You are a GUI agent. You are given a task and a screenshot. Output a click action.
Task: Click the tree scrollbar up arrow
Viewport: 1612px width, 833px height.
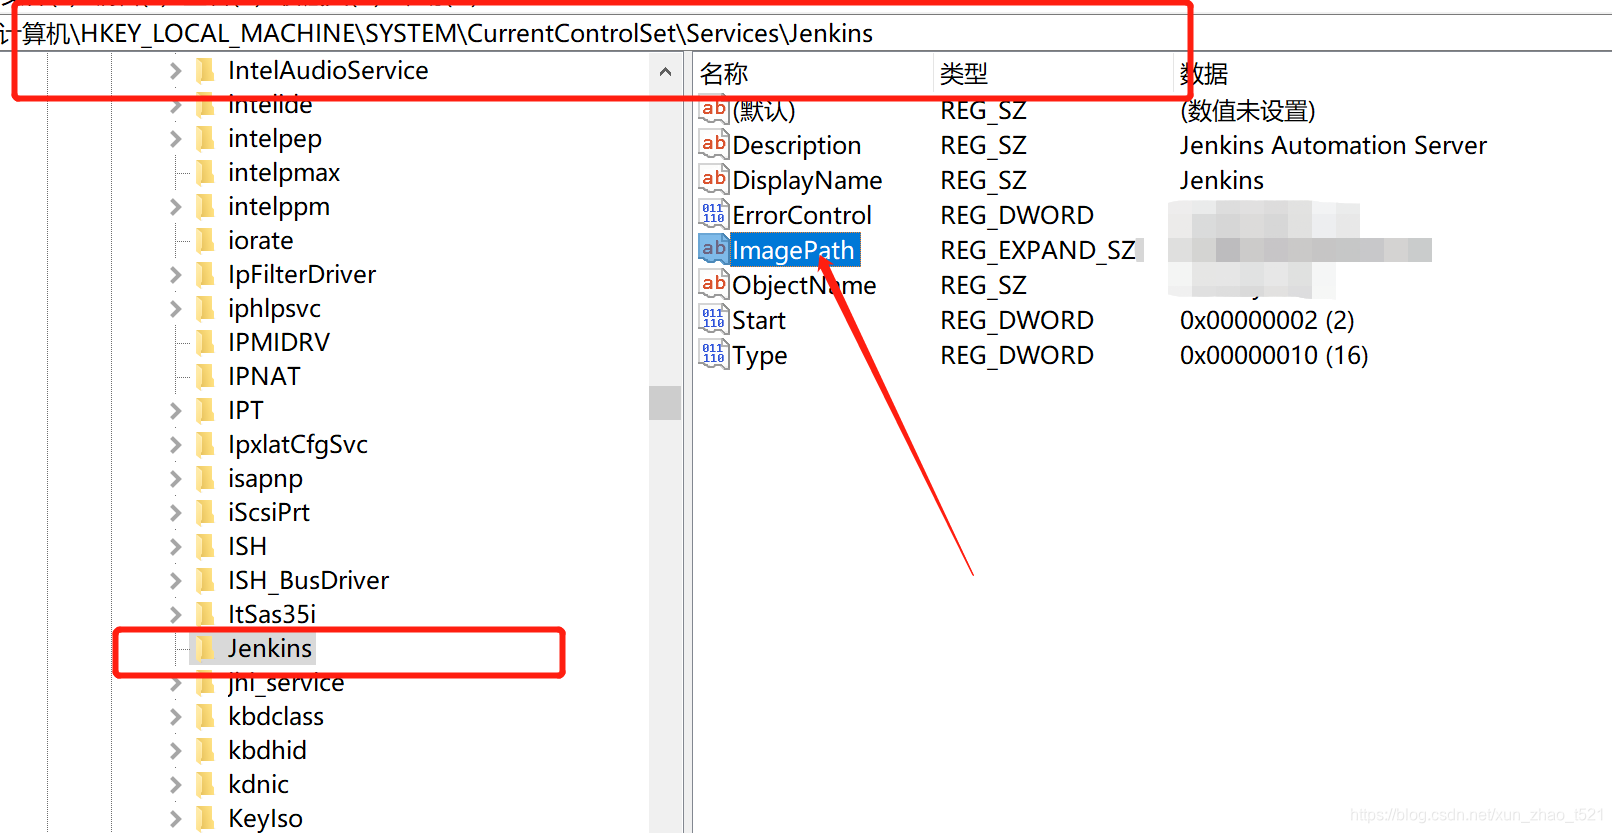(x=665, y=72)
